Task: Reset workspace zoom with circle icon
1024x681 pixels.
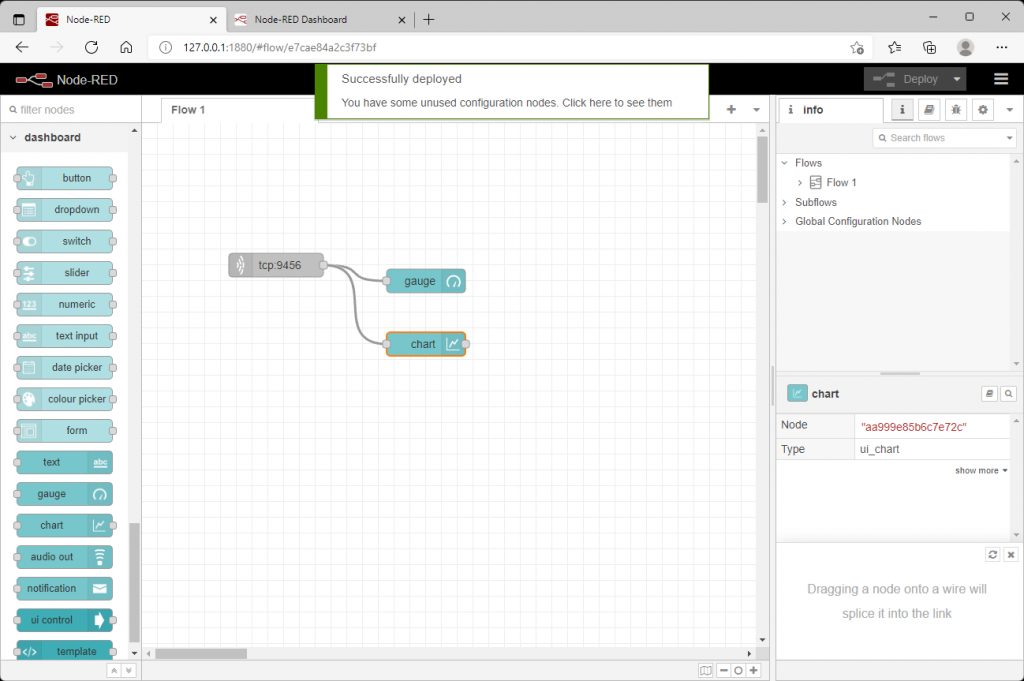Action: [738, 671]
